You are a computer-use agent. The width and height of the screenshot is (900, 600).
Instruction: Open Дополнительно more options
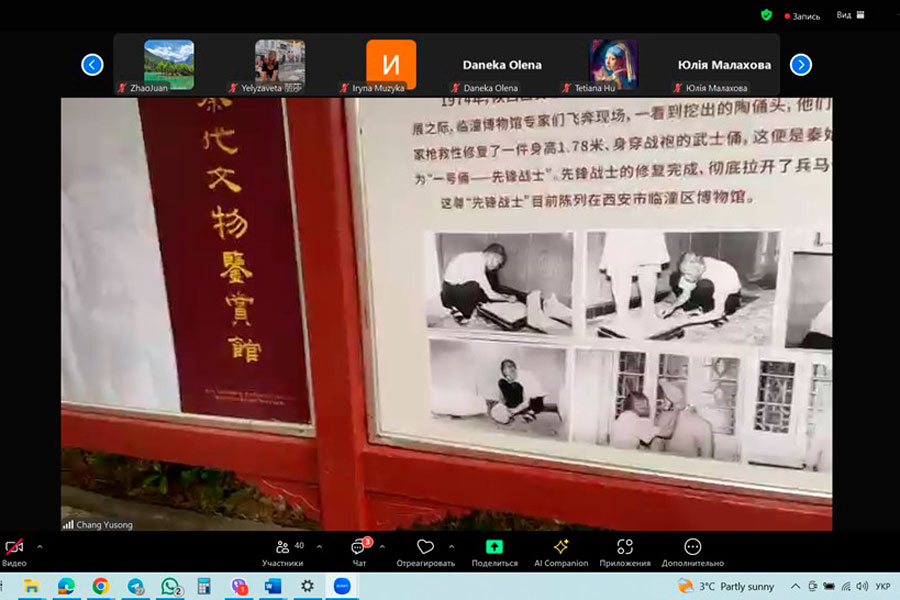[693, 553]
